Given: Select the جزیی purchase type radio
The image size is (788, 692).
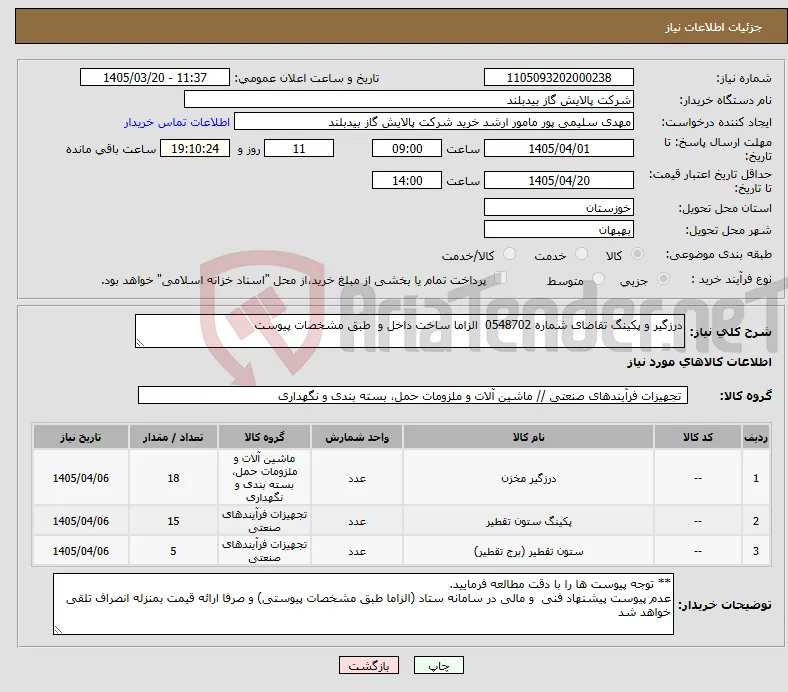Looking at the screenshot, I should pyautogui.click(x=663, y=279).
